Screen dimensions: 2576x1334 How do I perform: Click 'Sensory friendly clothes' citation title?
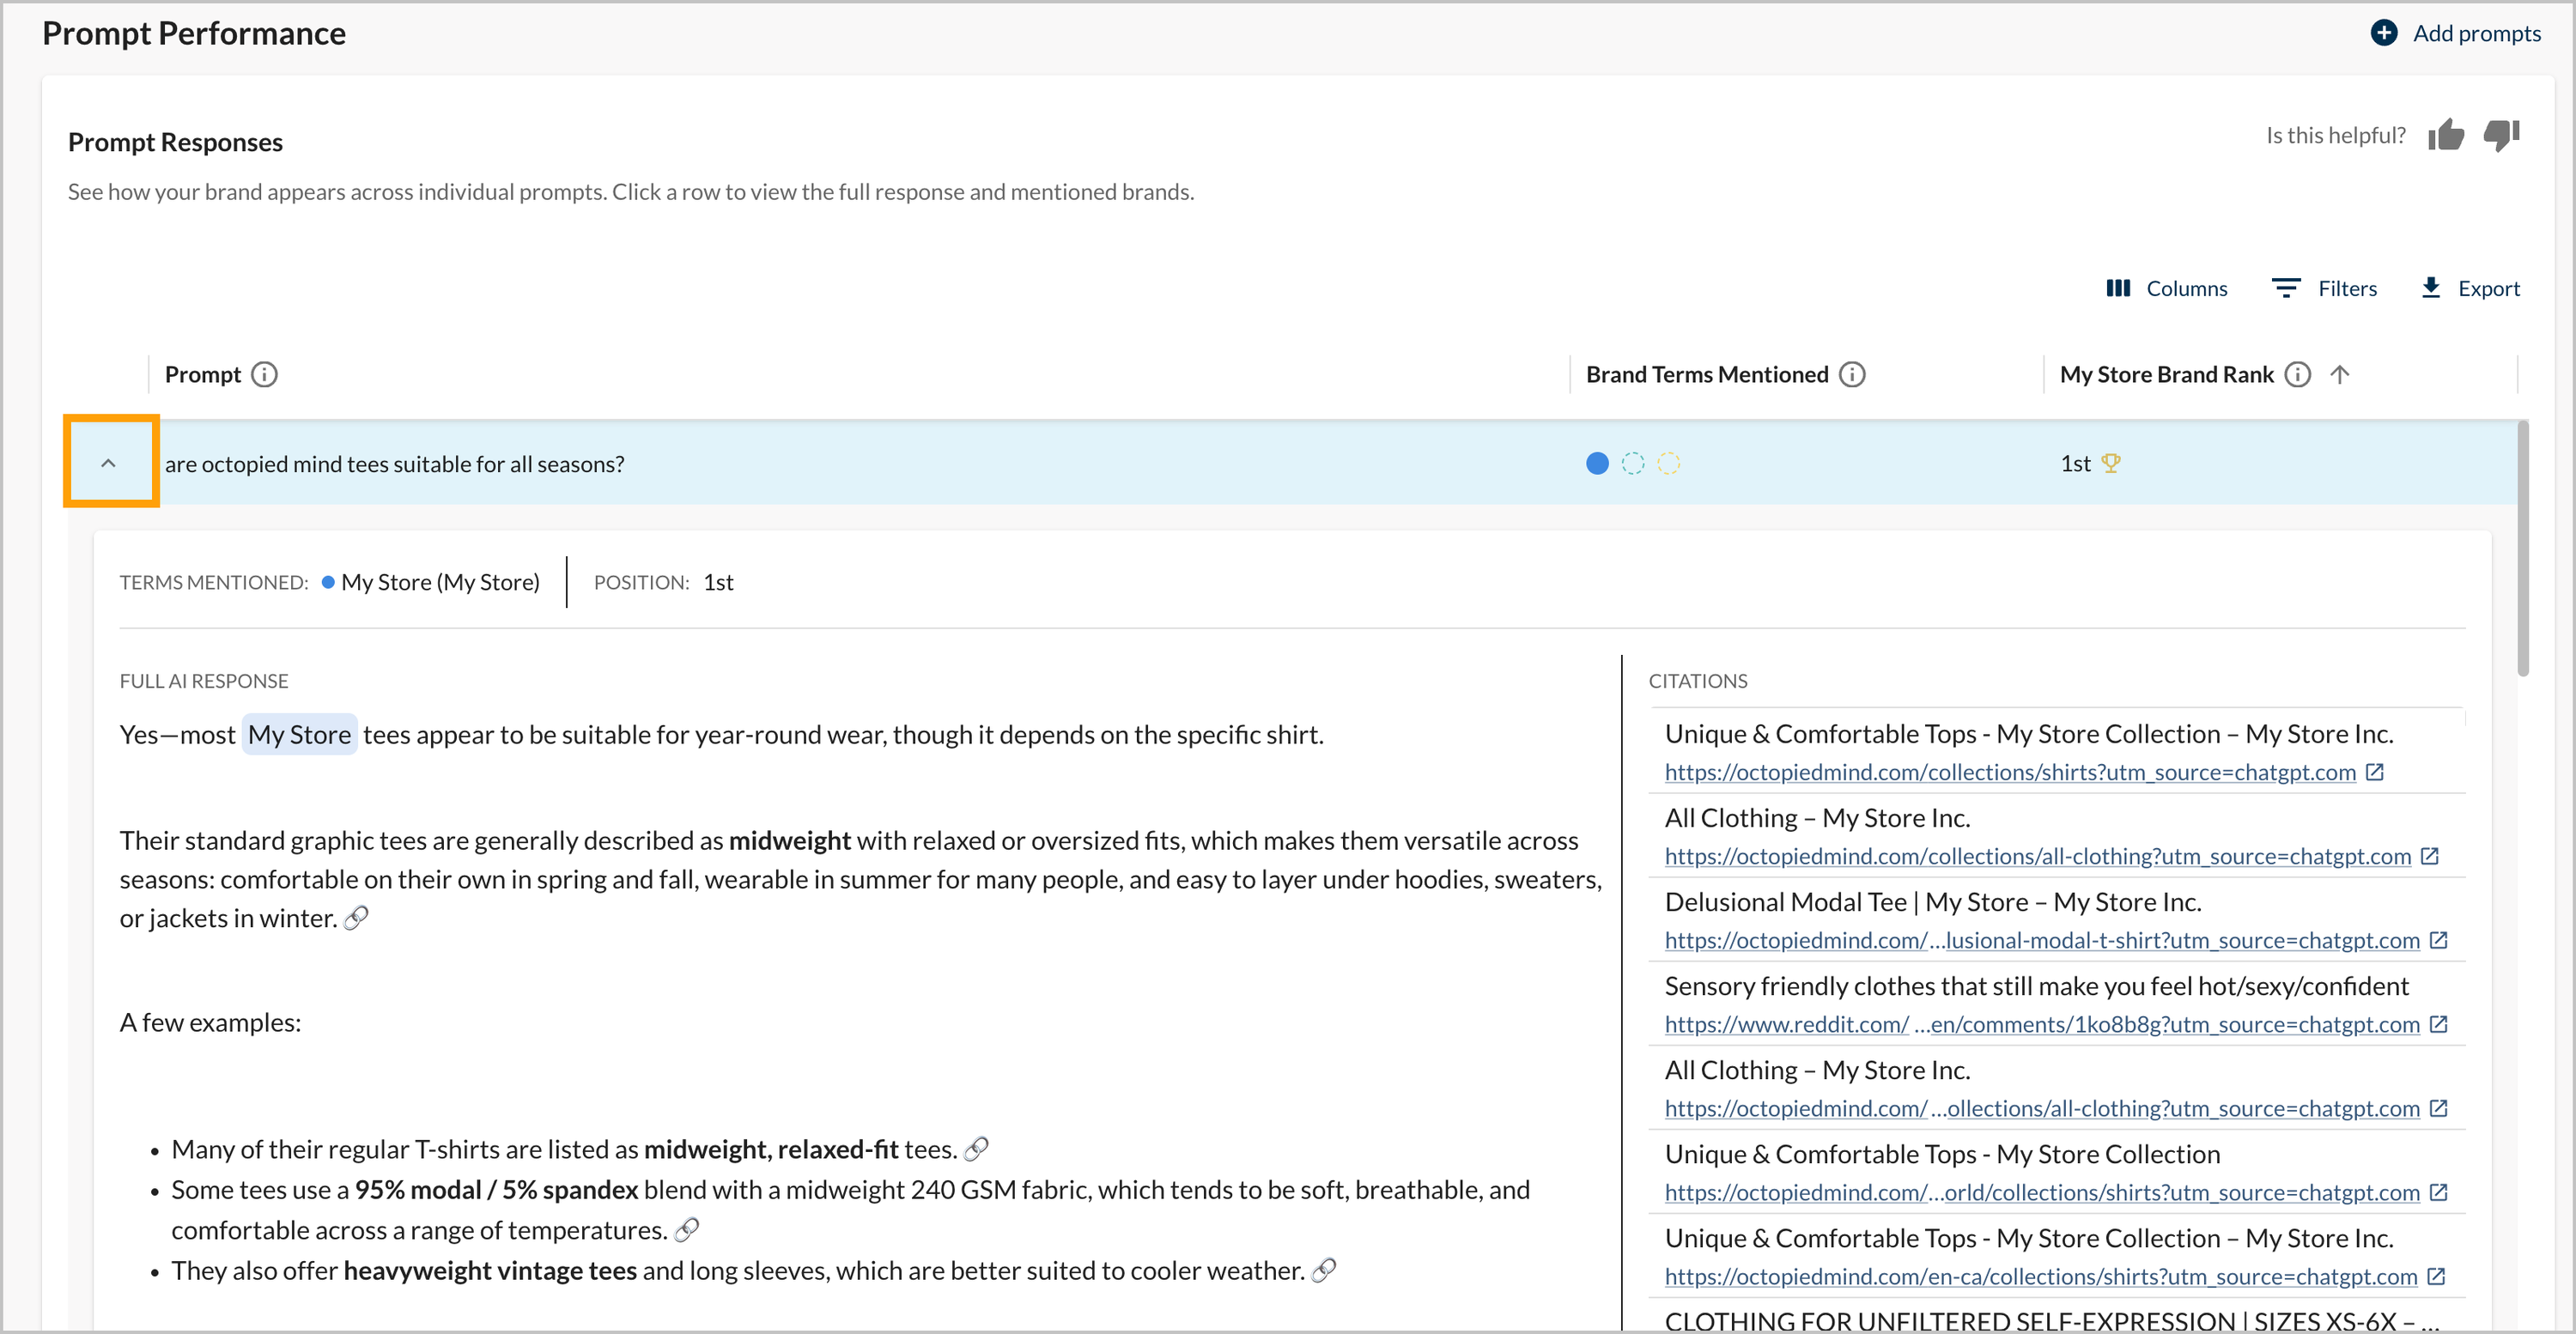[x=2037, y=986]
